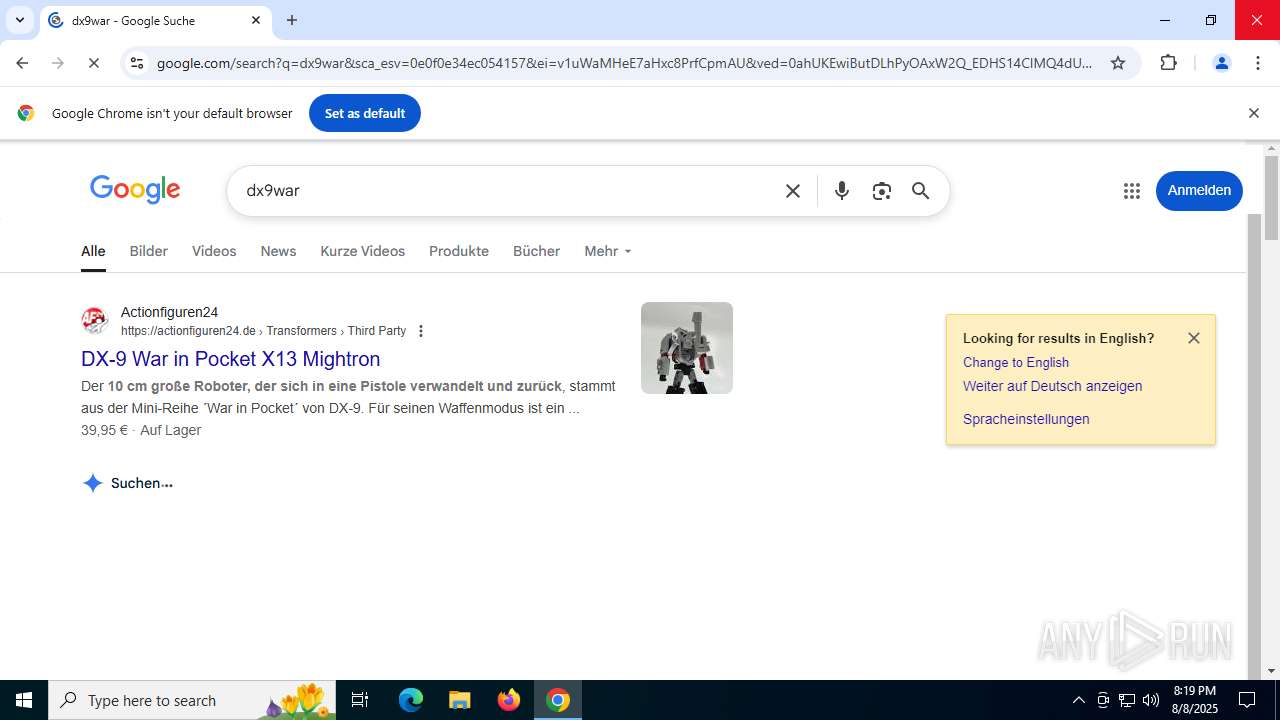This screenshot has width=1280, height=720.
Task: Expand the tab search dropdown arrow
Action: point(19,20)
